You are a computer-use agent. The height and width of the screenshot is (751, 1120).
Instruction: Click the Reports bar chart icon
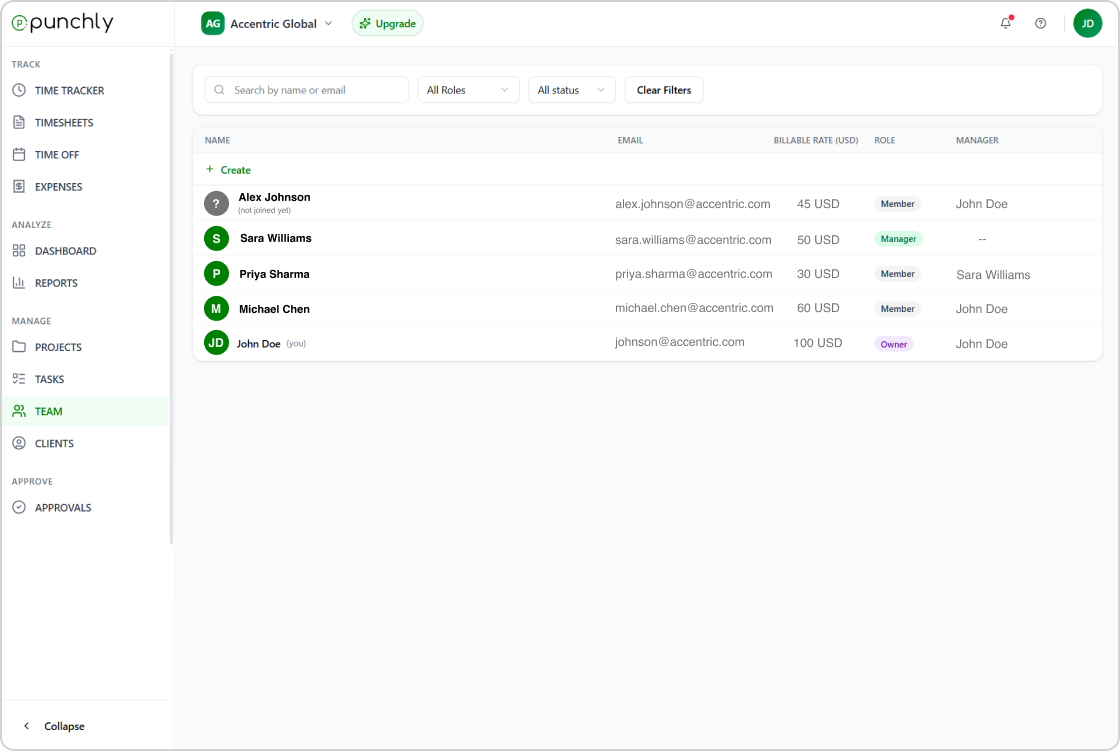coord(19,283)
